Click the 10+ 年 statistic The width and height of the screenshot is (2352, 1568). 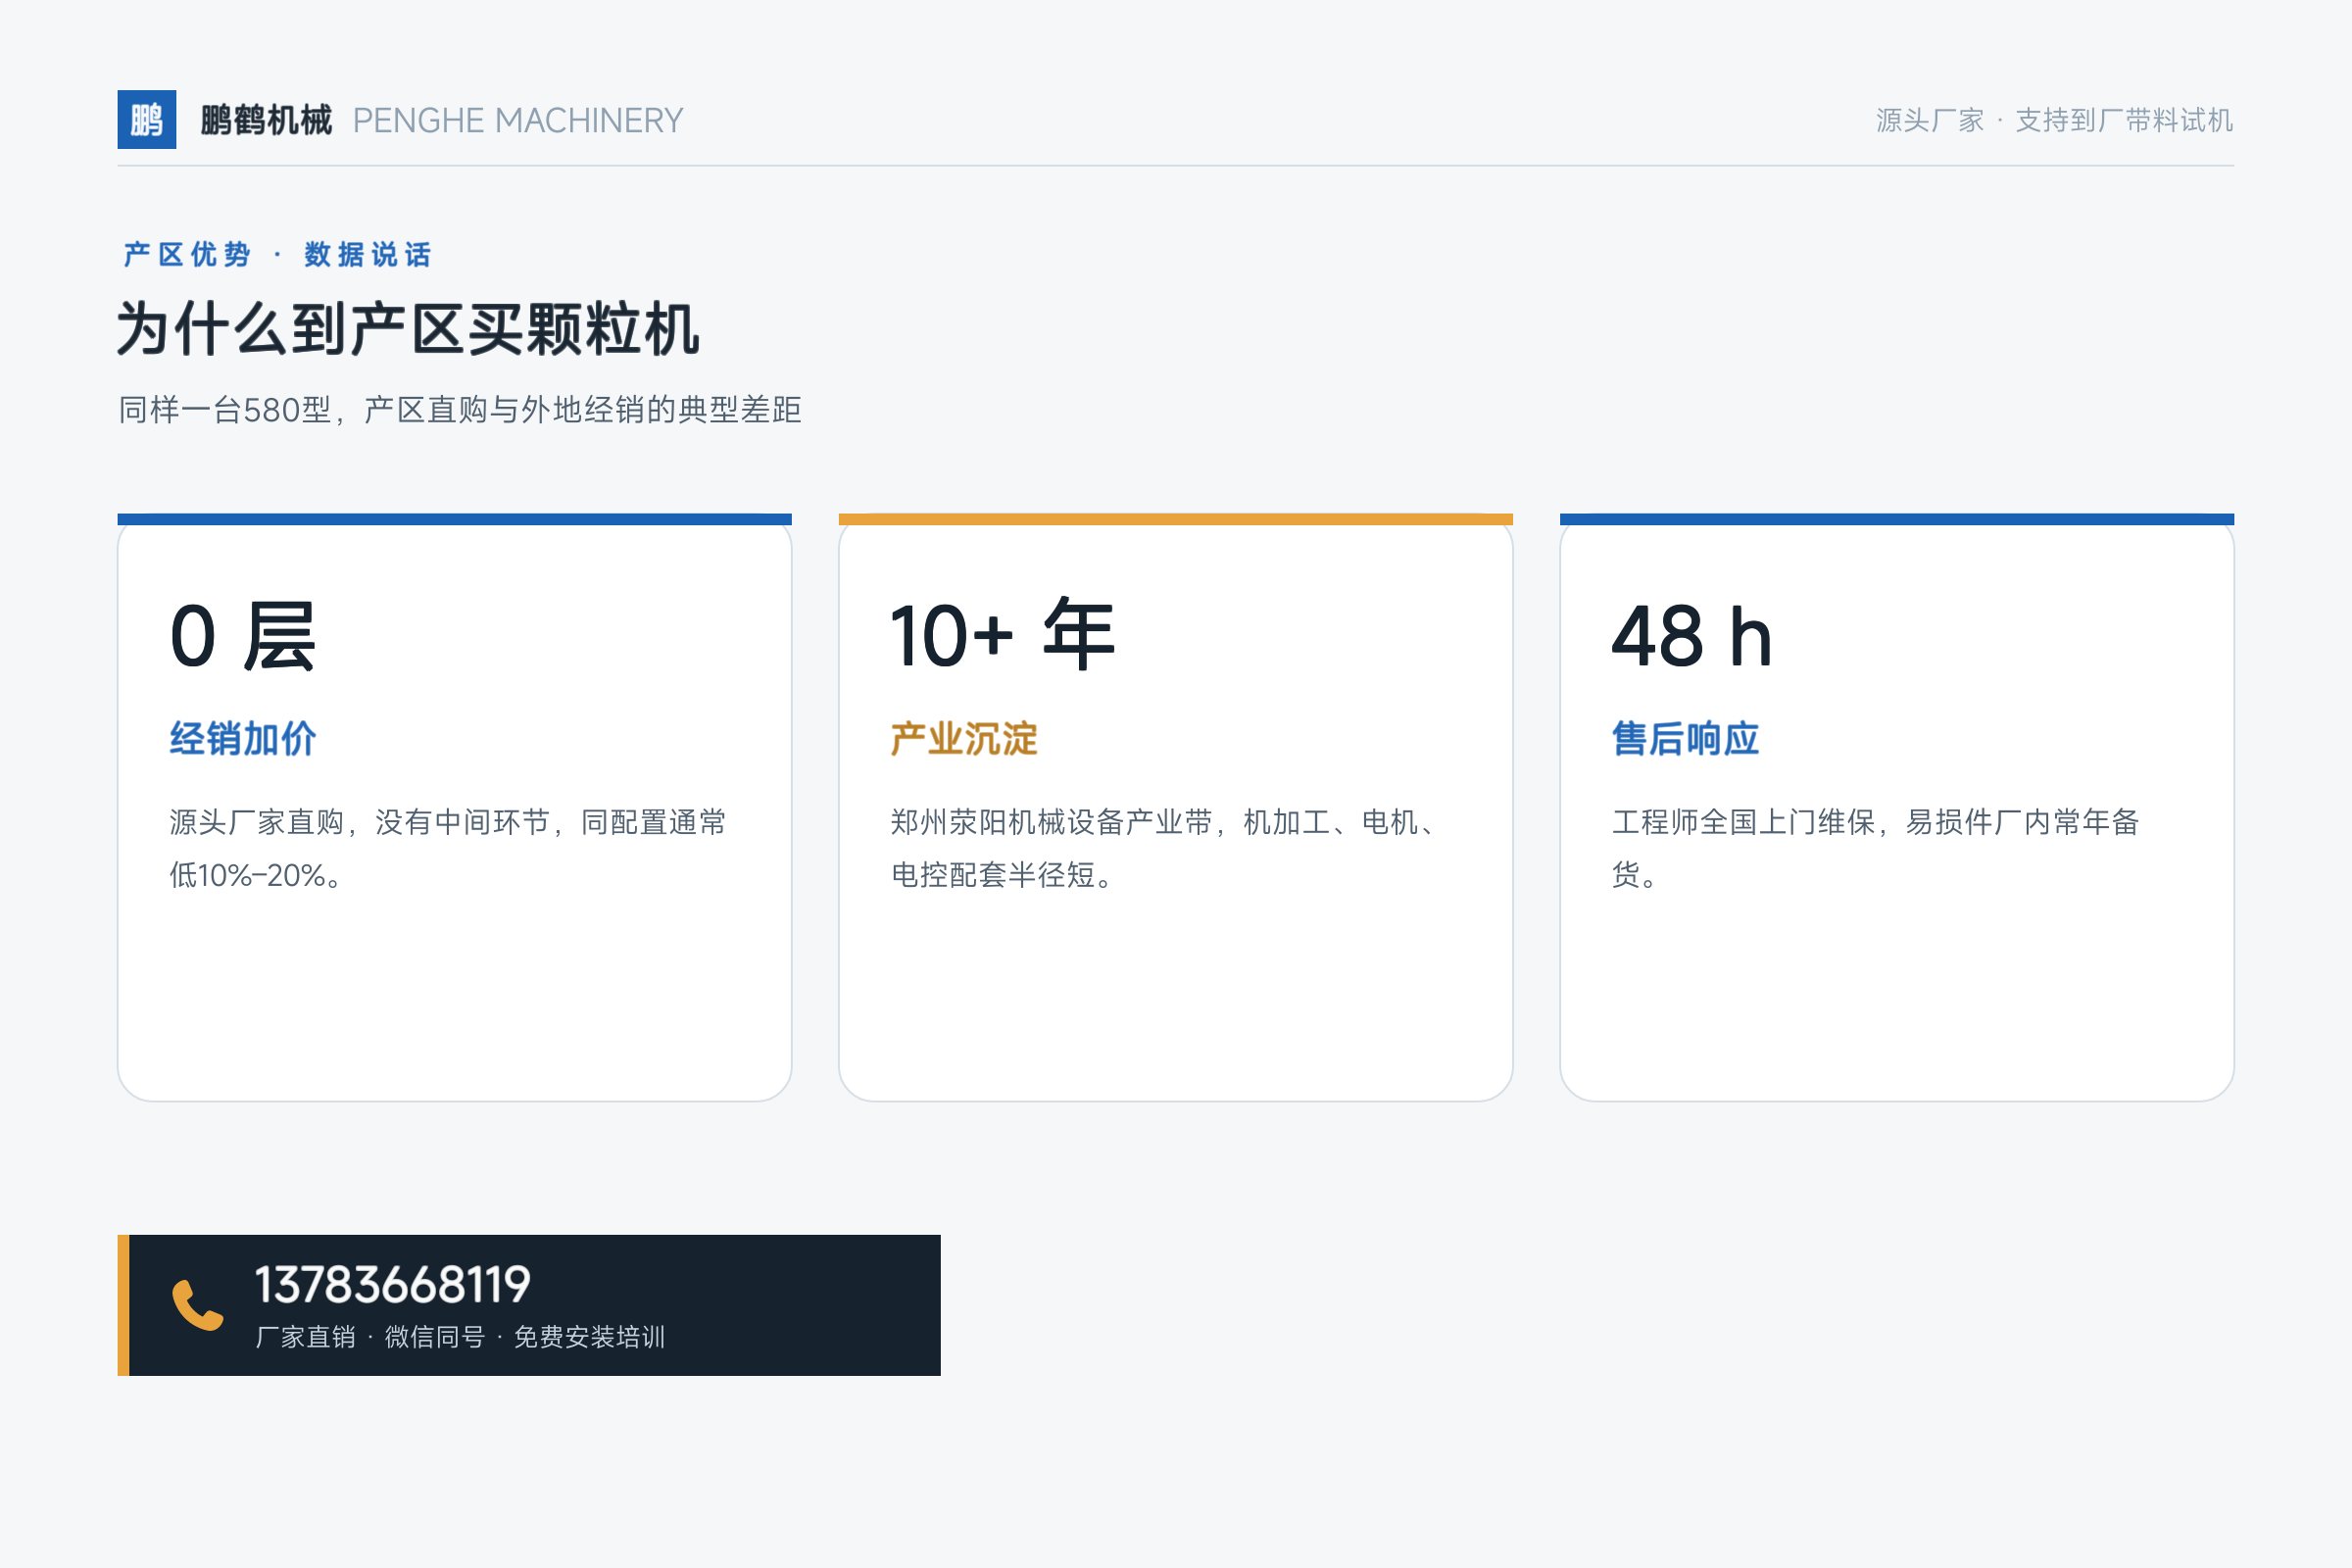1003,636
